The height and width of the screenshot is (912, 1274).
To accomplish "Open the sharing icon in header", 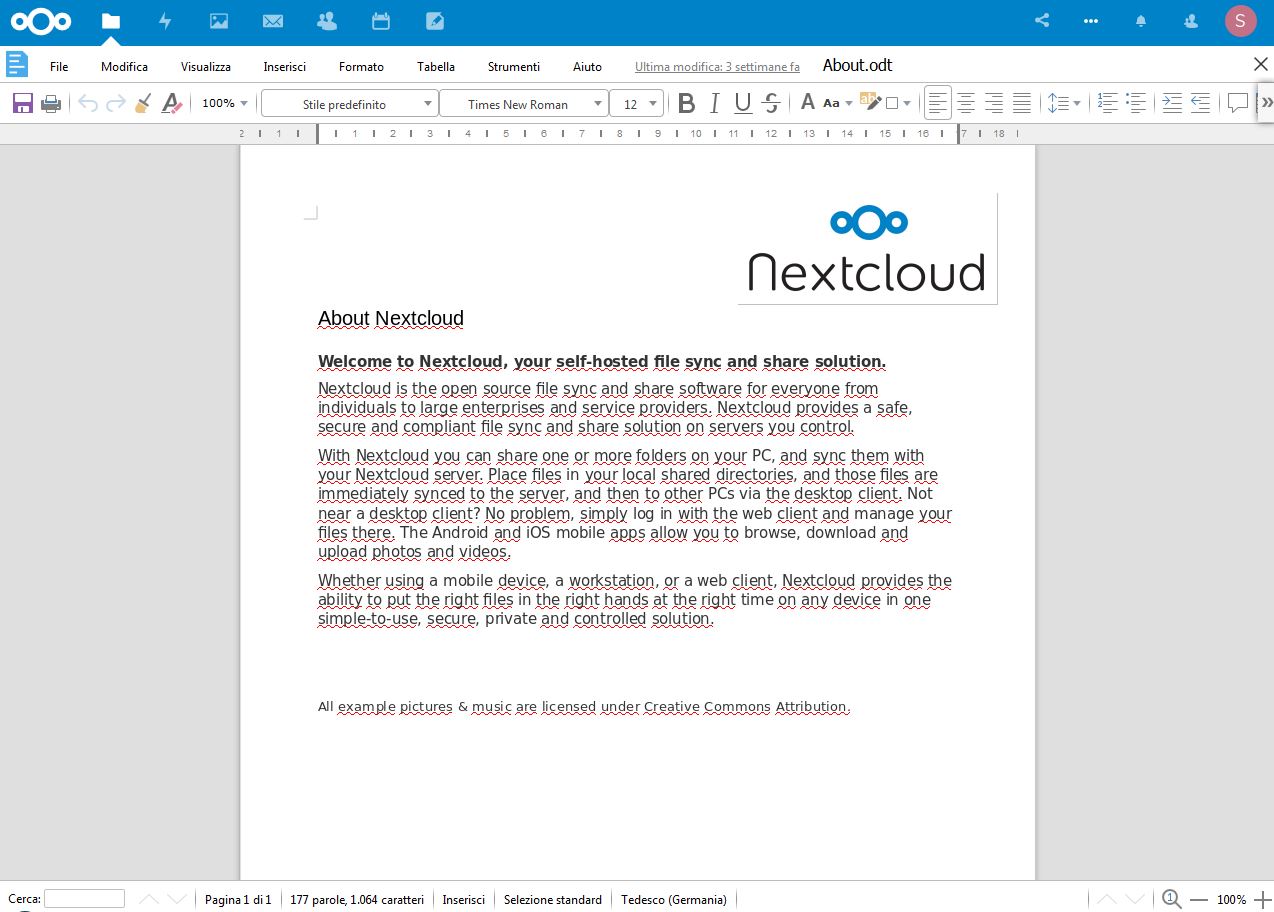I will pyautogui.click(x=1042, y=20).
